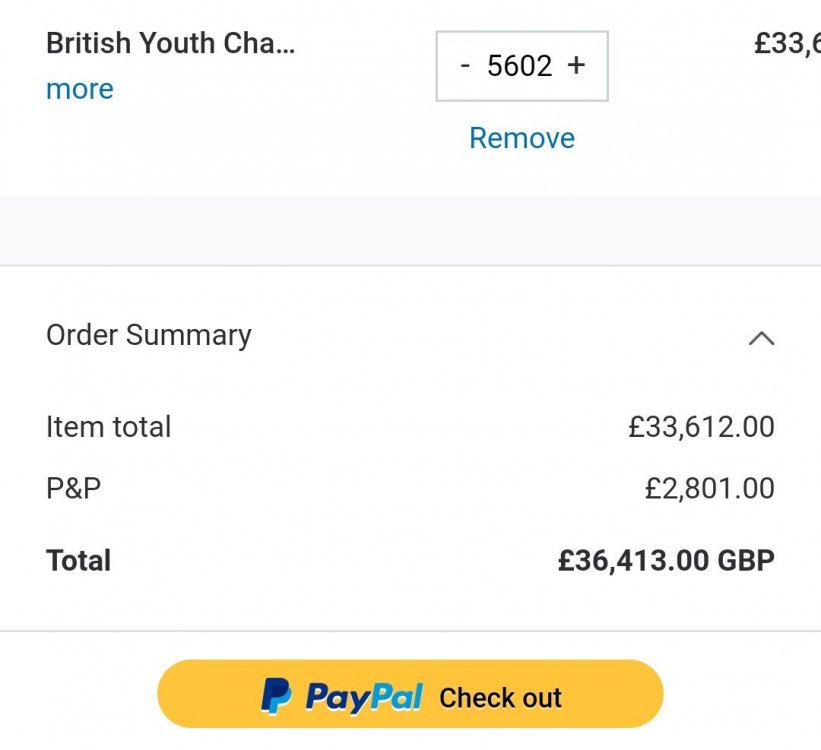Collapse Order Summary using the chevron
Viewport: 821px width, 750px height.
(x=761, y=338)
